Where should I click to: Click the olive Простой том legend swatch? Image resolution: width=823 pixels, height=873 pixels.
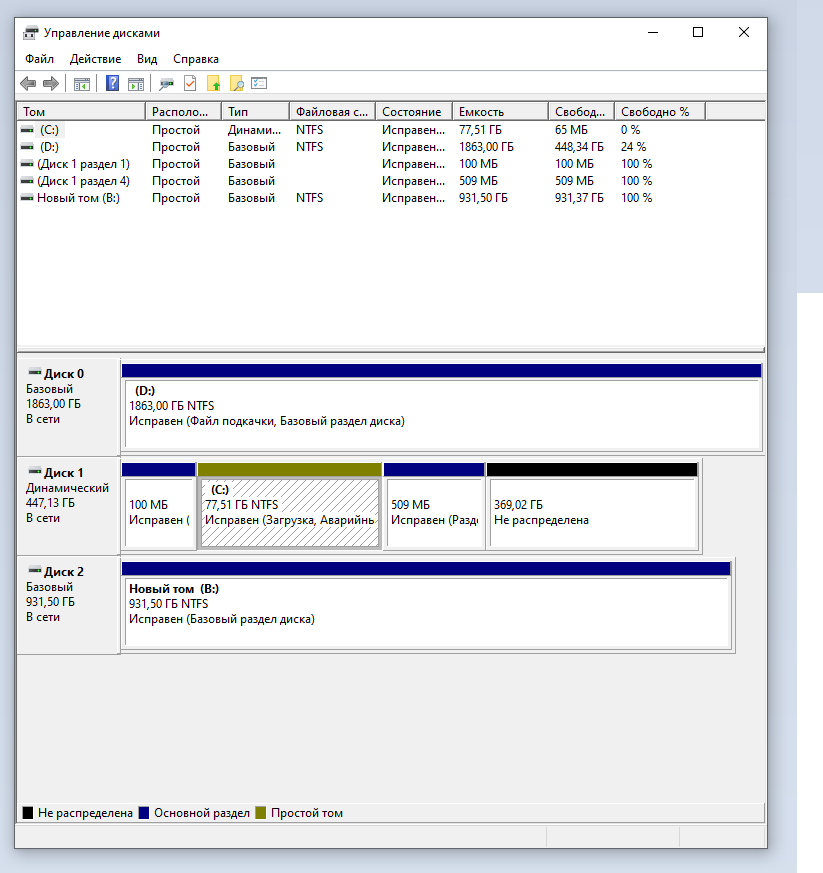(261, 813)
